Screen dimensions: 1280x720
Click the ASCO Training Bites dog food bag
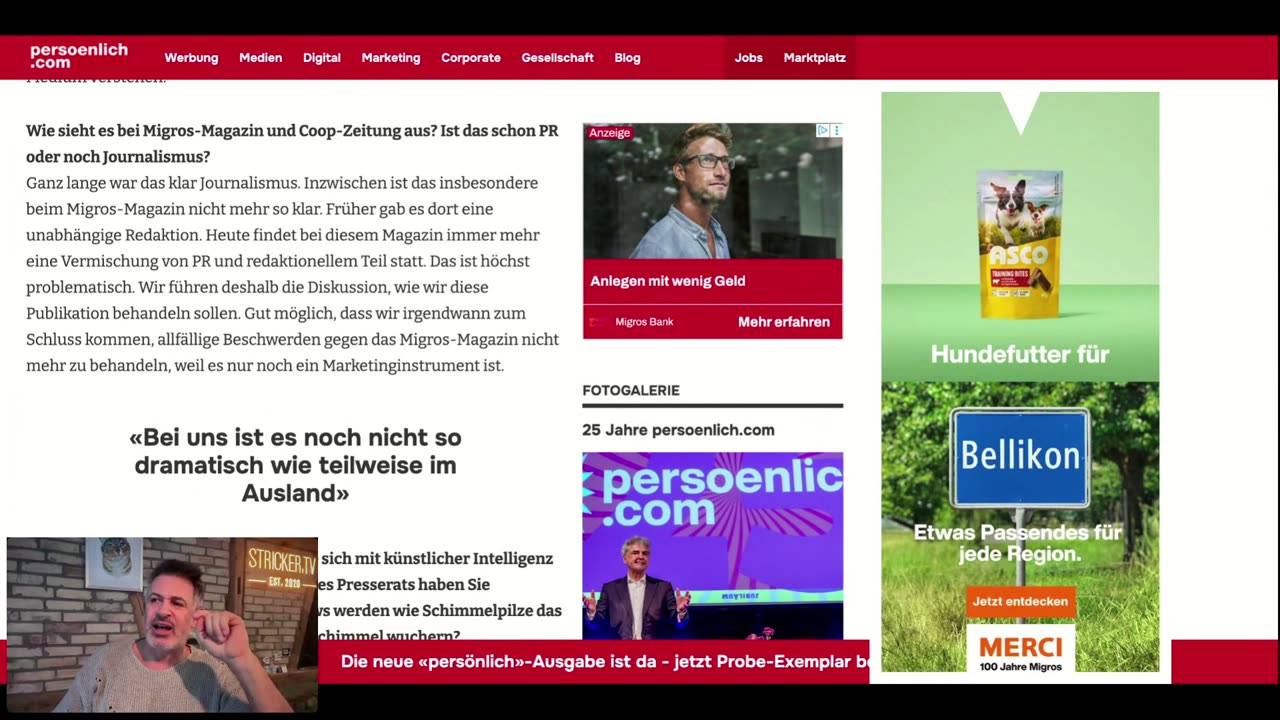[x=1020, y=244]
